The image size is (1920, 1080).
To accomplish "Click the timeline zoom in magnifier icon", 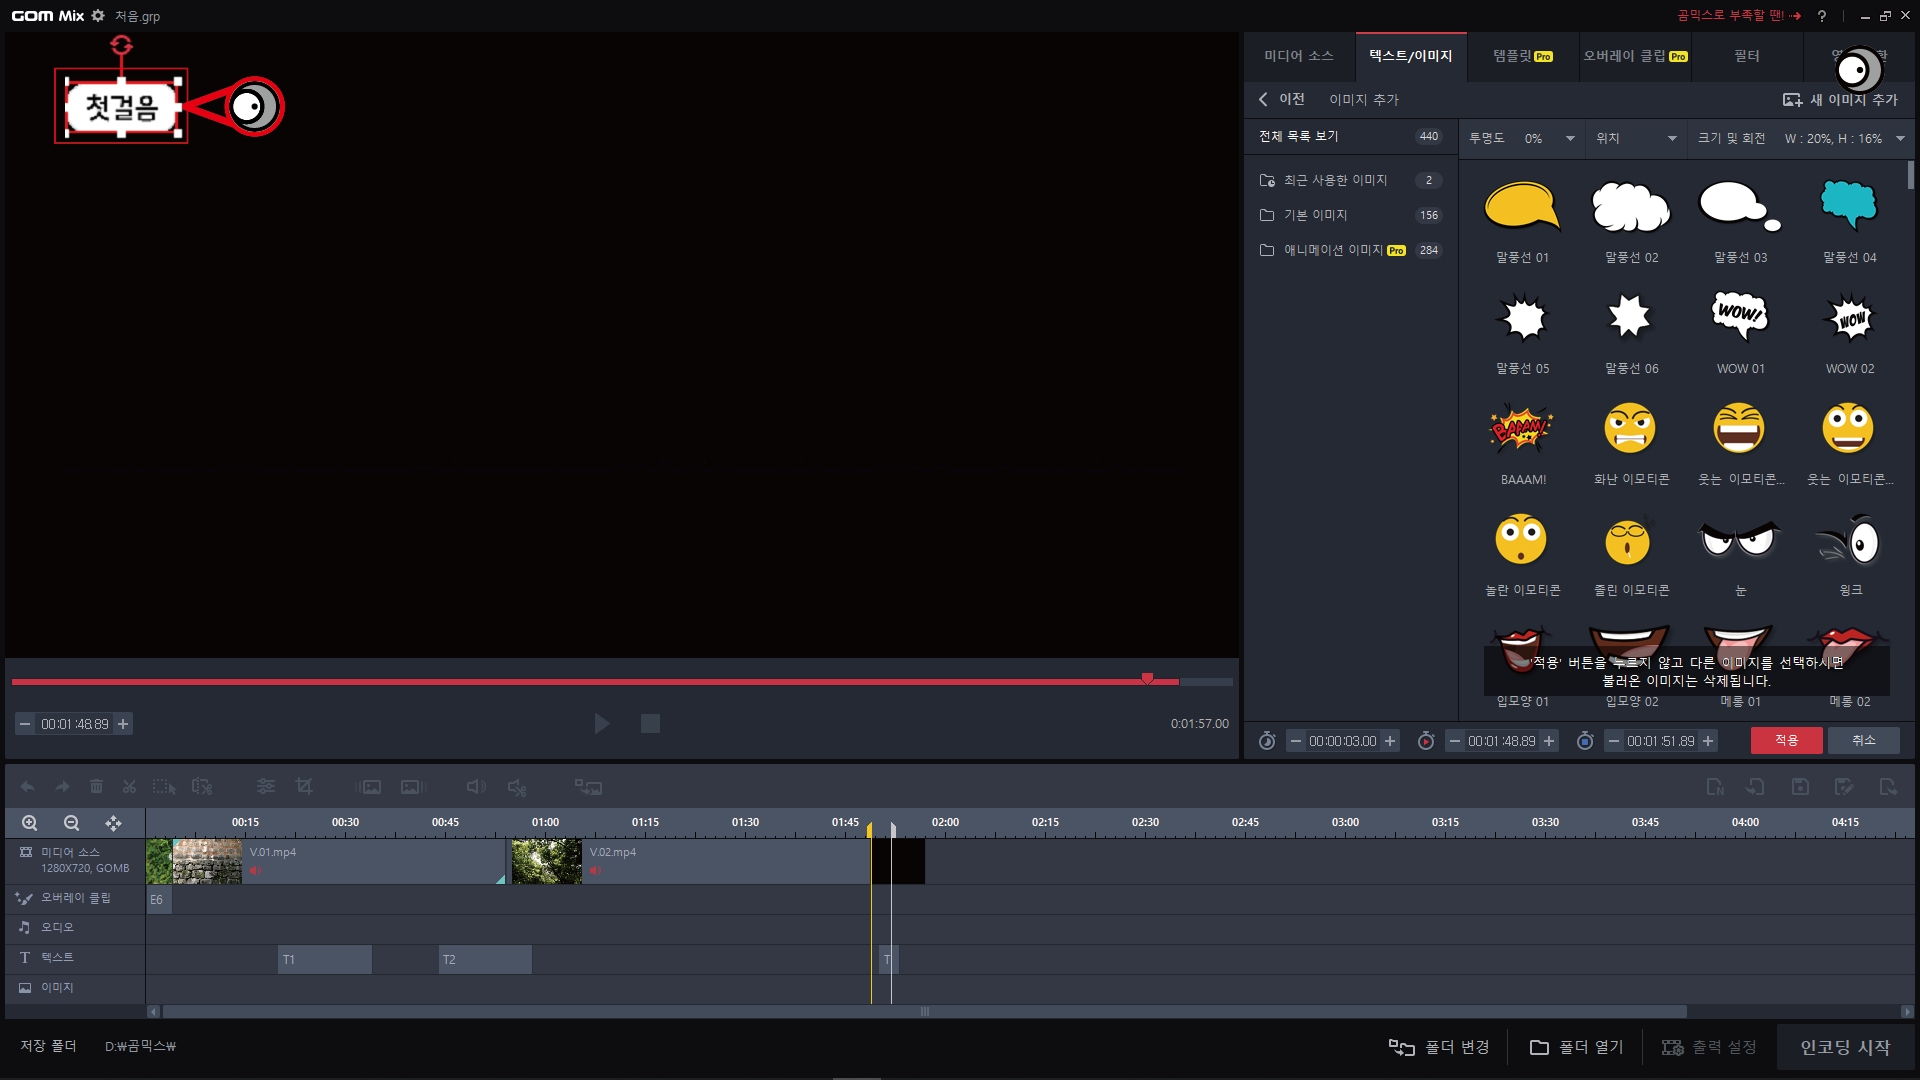I will click(30, 823).
